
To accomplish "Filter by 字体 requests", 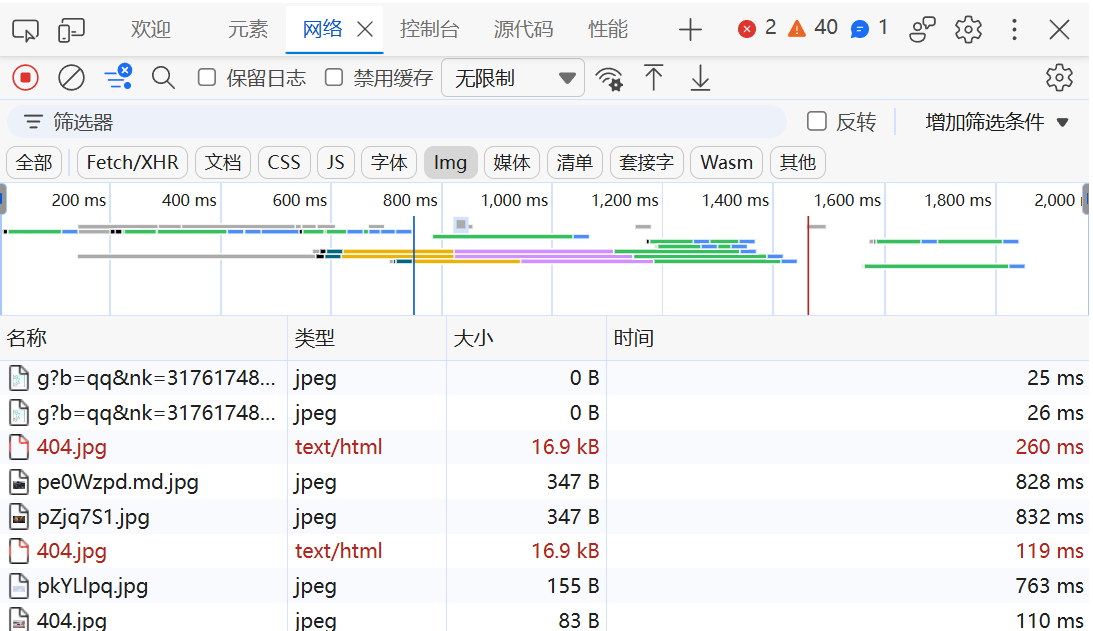I will coord(389,162).
